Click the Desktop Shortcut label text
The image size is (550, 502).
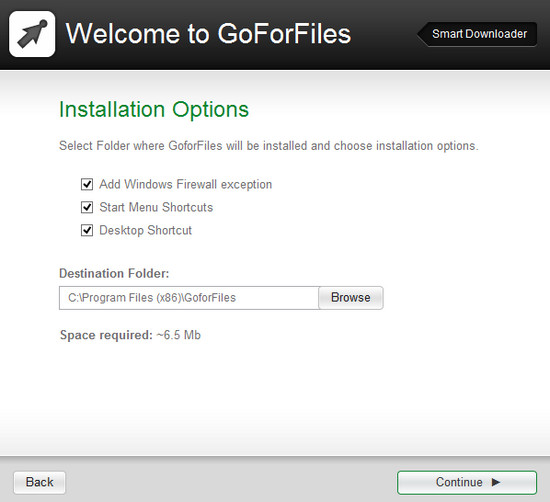pyautogui.click(x=146, y=230)
